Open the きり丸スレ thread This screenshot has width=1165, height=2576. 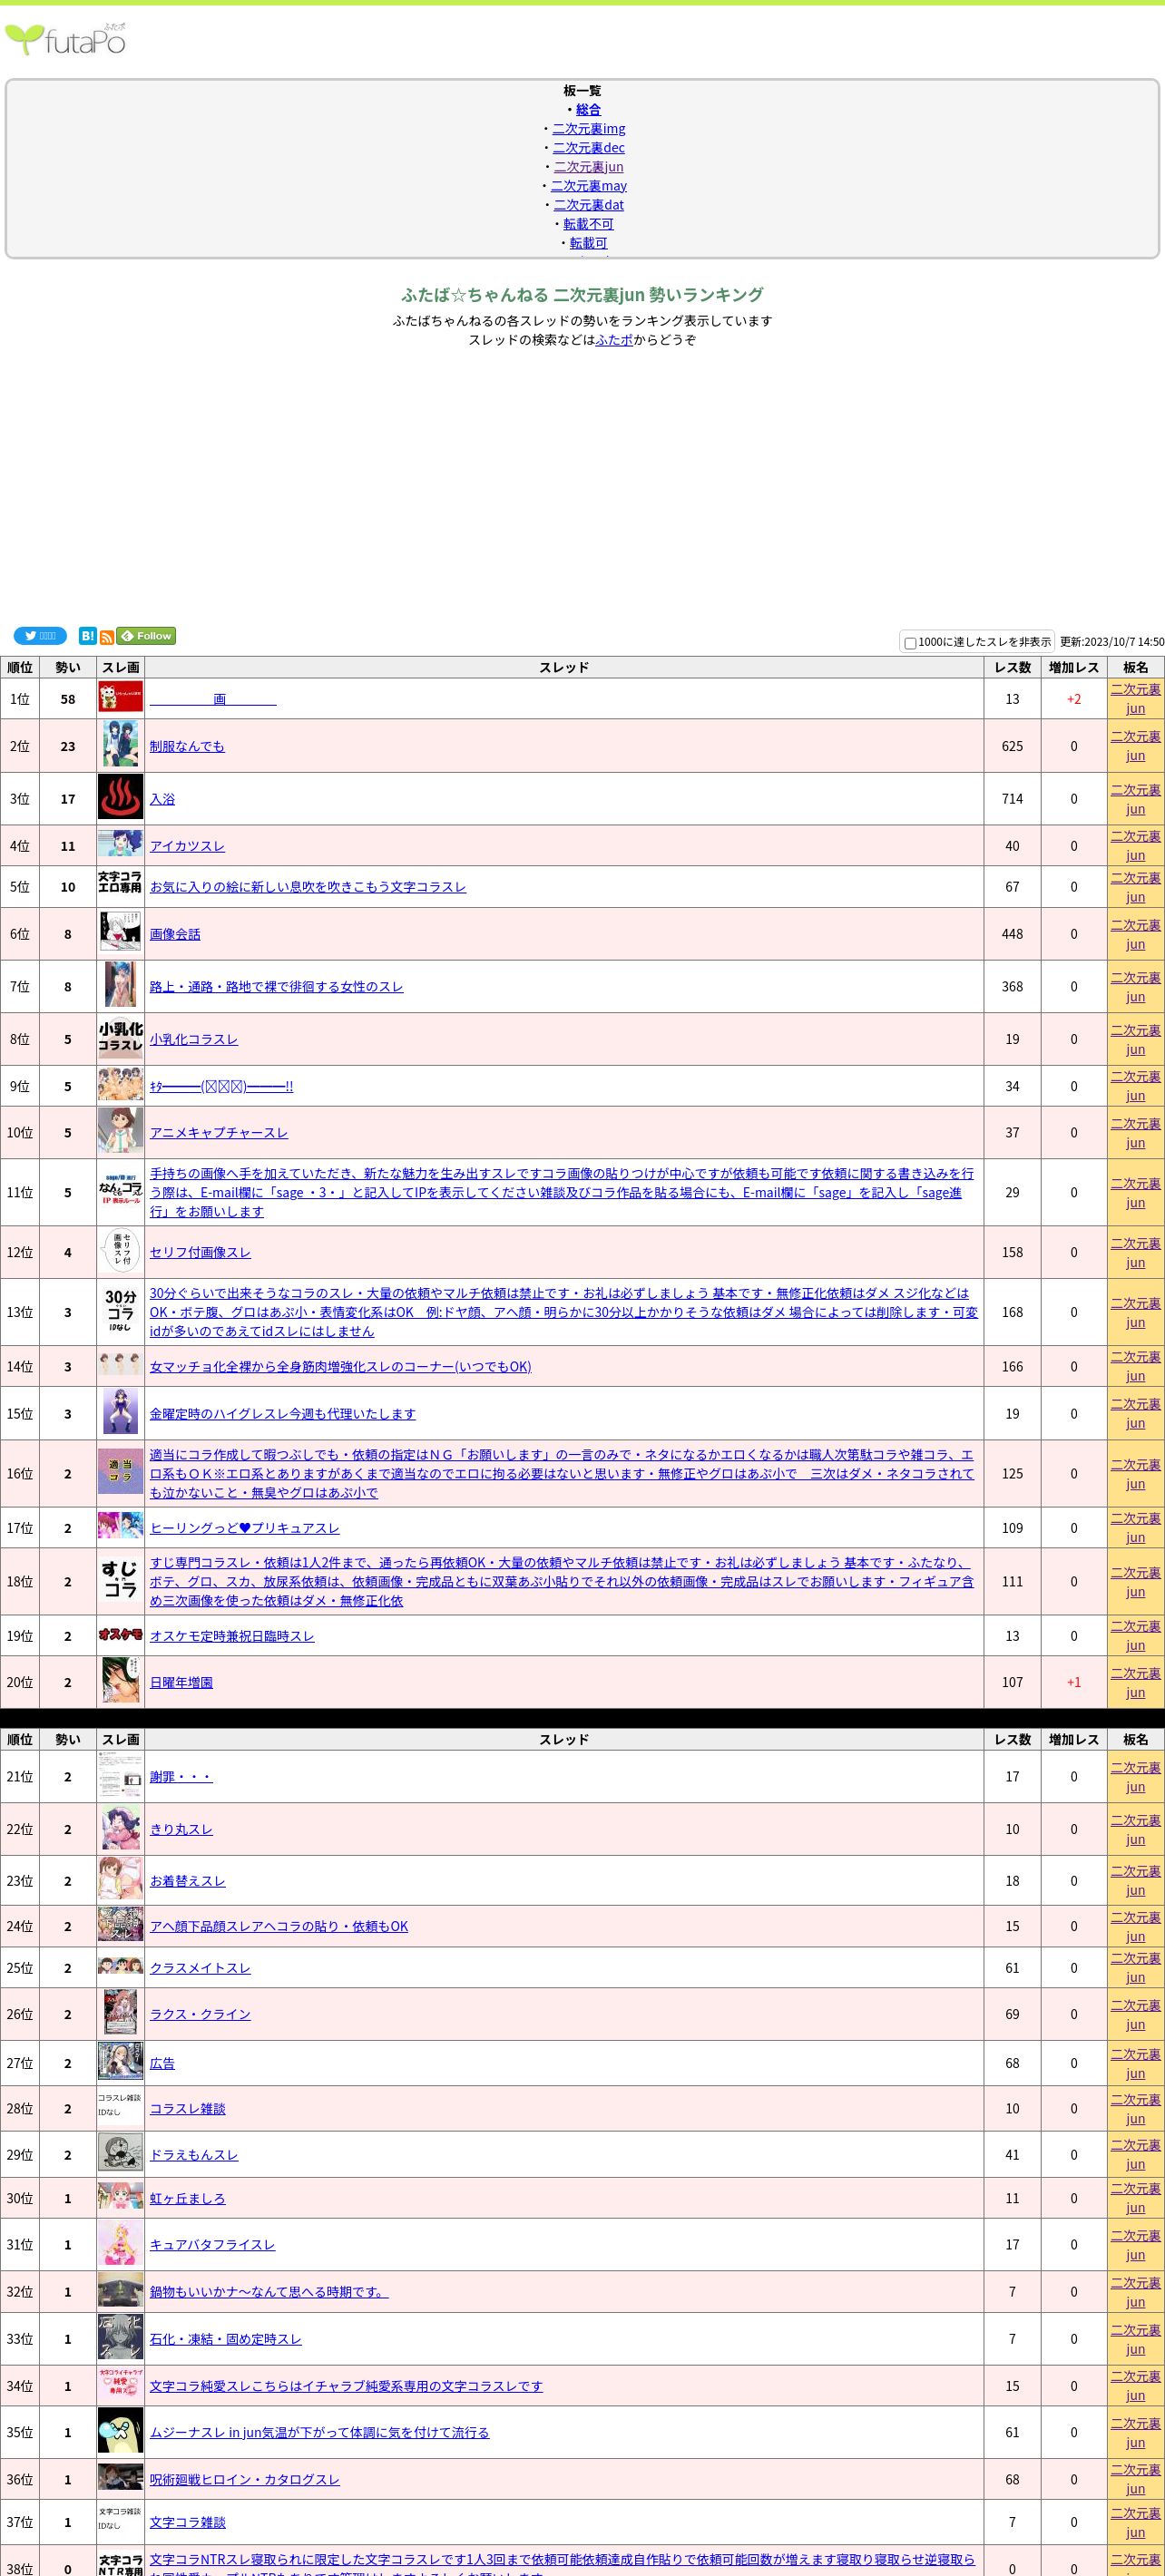coord(181,1829)
